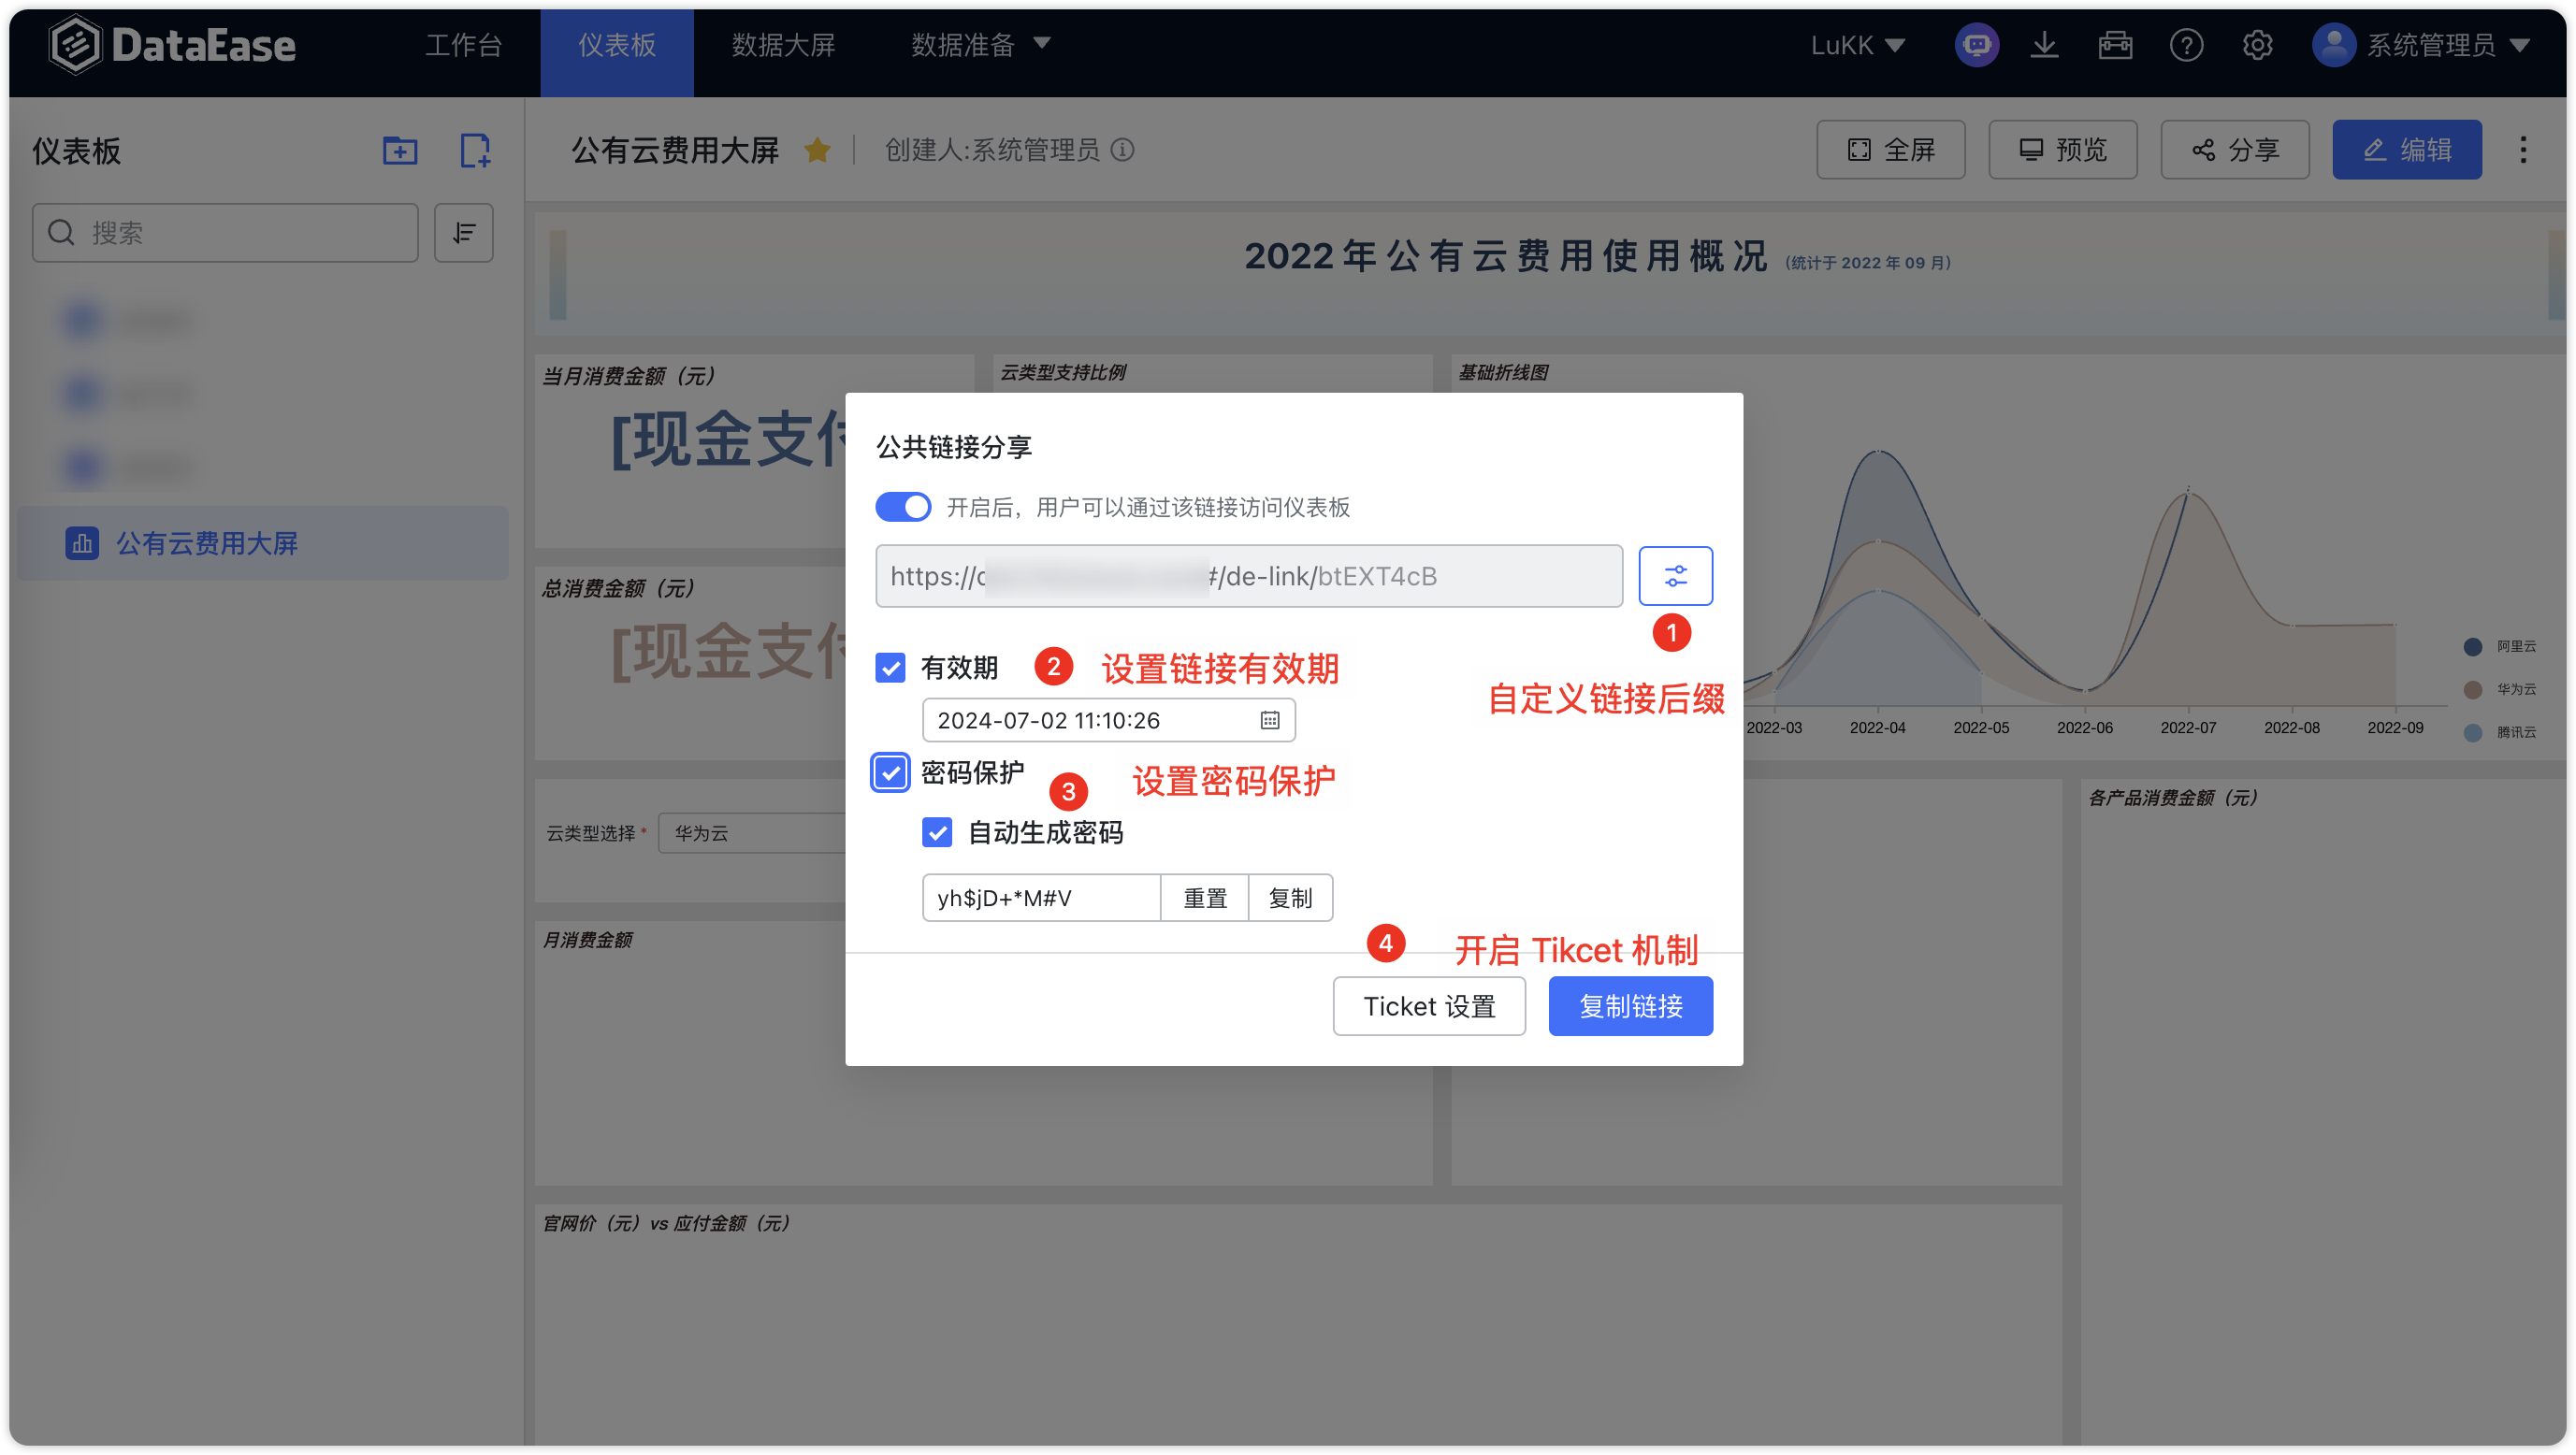The width and height of the screenshot is (2576, 1455).
Task: Uncheck the 密码保护 checkbox
Action: pyautogui.click(x=890, y=773)
